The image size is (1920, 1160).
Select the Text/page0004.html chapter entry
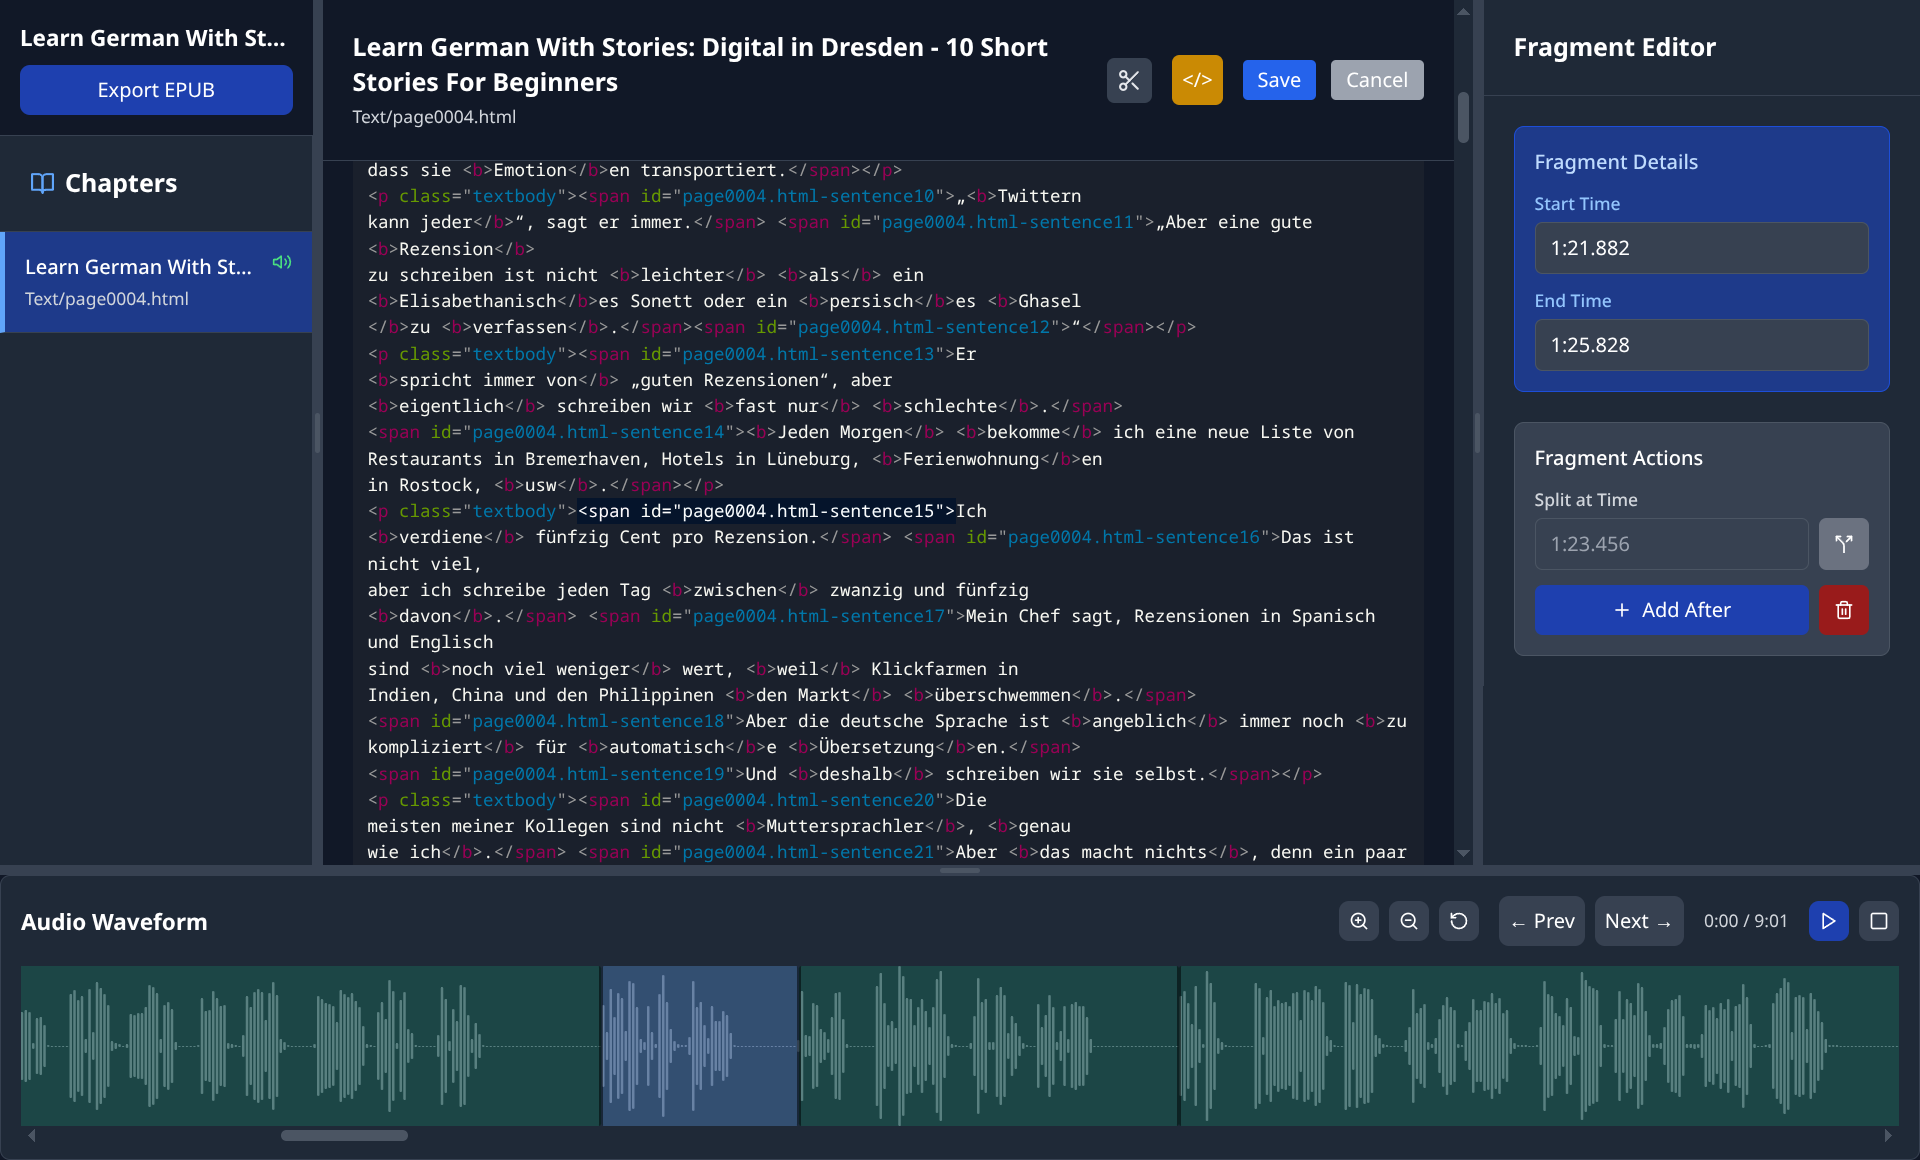coord(158,282)
